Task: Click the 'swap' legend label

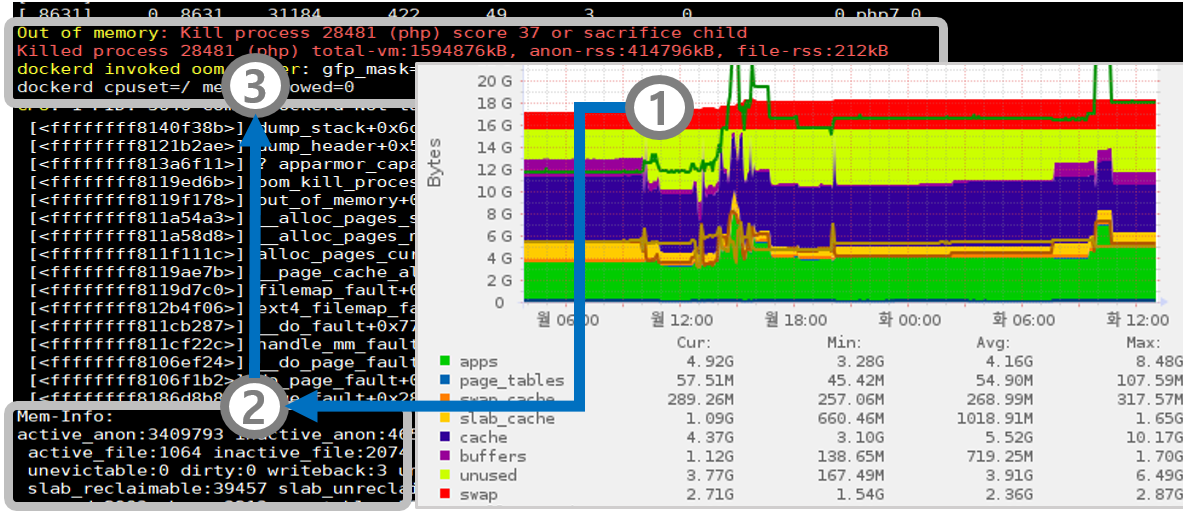Action: (478, 495)
